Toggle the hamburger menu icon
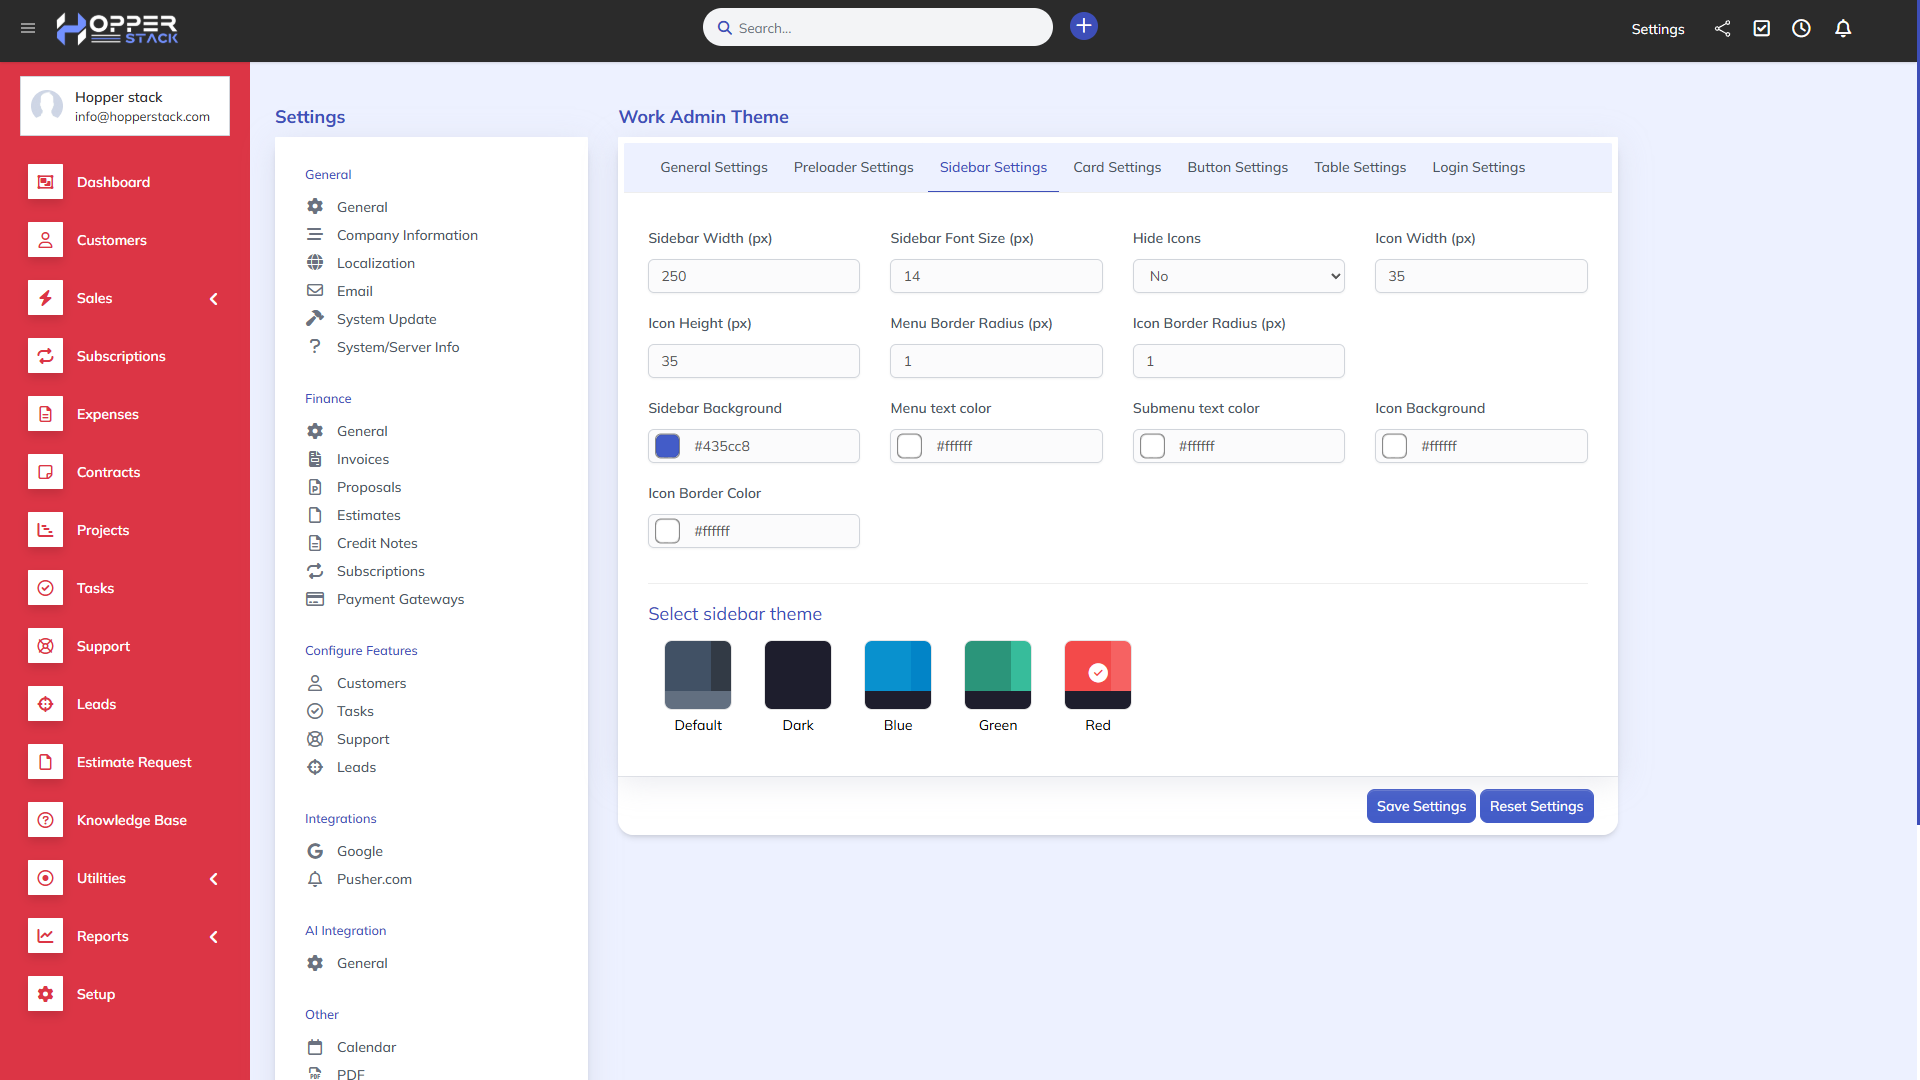 click(28, 29)
